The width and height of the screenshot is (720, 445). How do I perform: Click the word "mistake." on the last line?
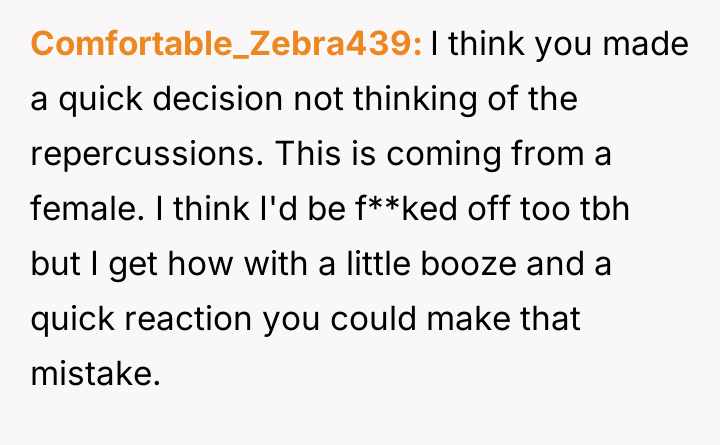(96, 376)
